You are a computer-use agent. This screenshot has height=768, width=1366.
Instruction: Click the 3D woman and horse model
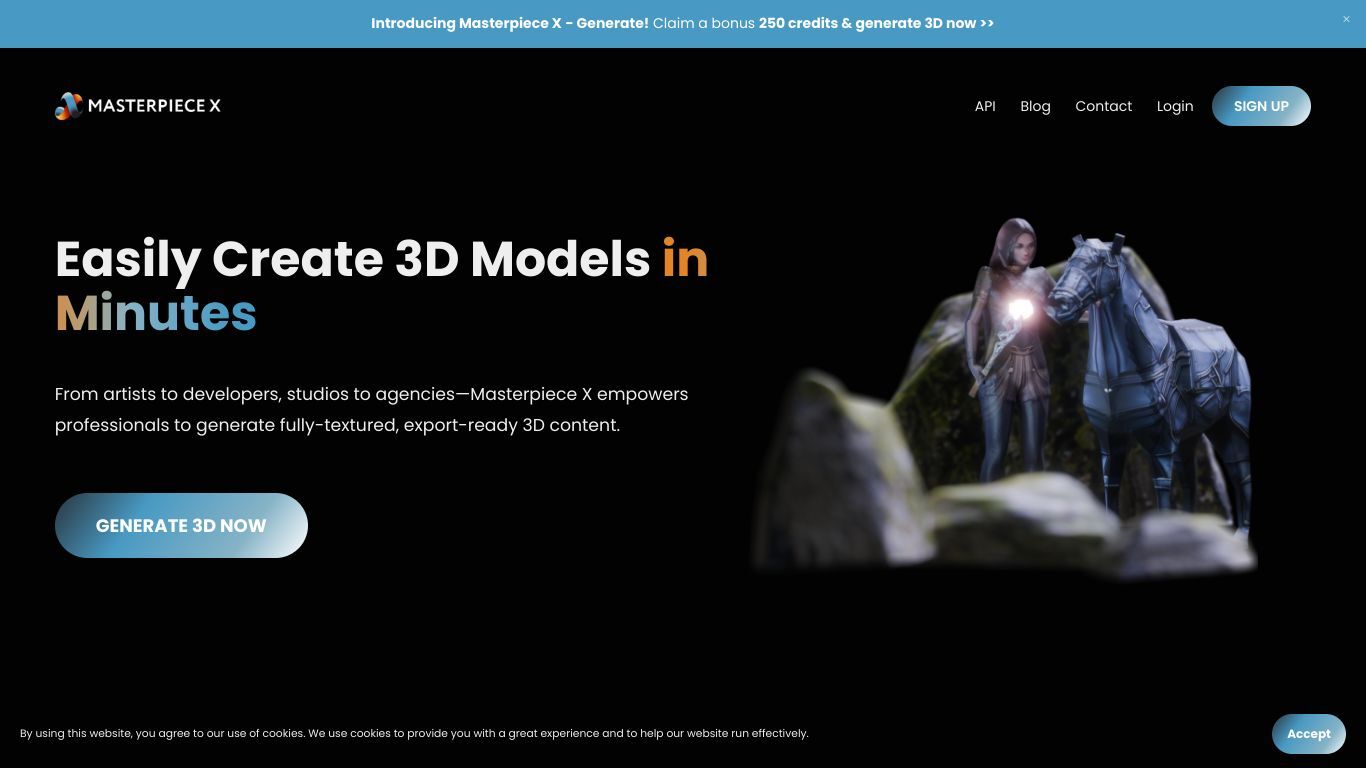click(x=1004, y=398)
